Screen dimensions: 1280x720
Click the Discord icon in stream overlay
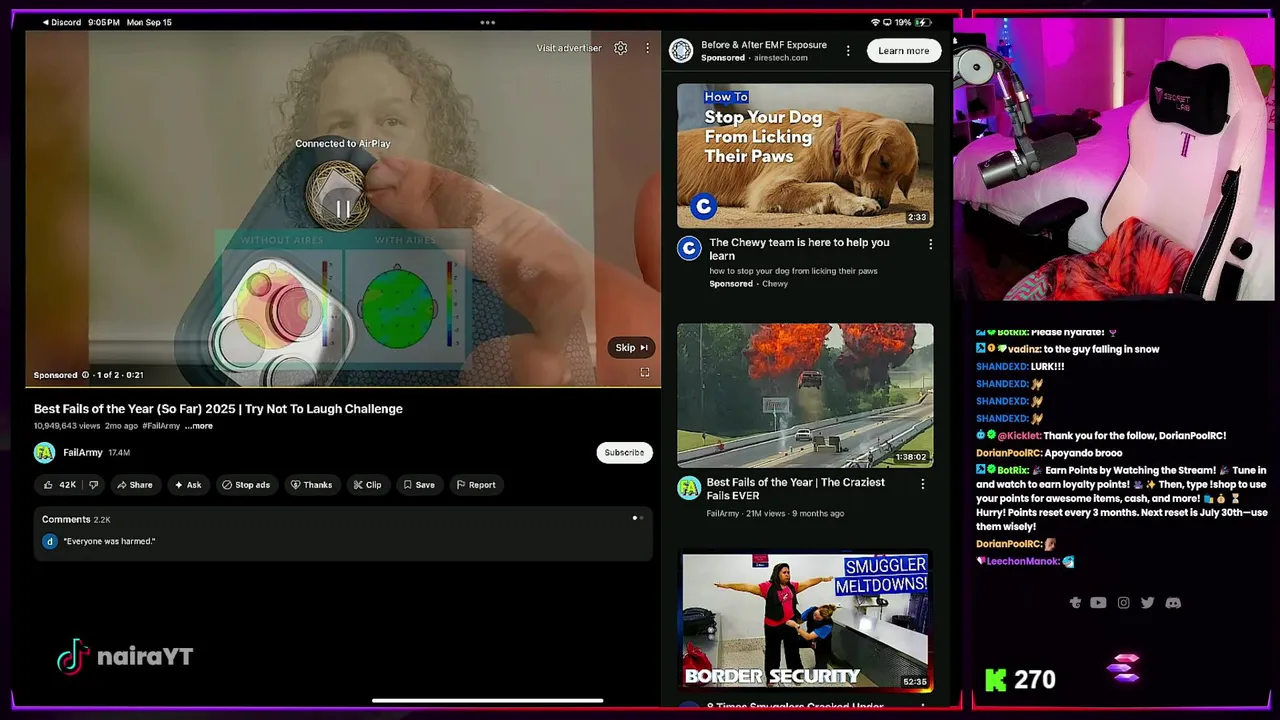tap(1173, 603)
